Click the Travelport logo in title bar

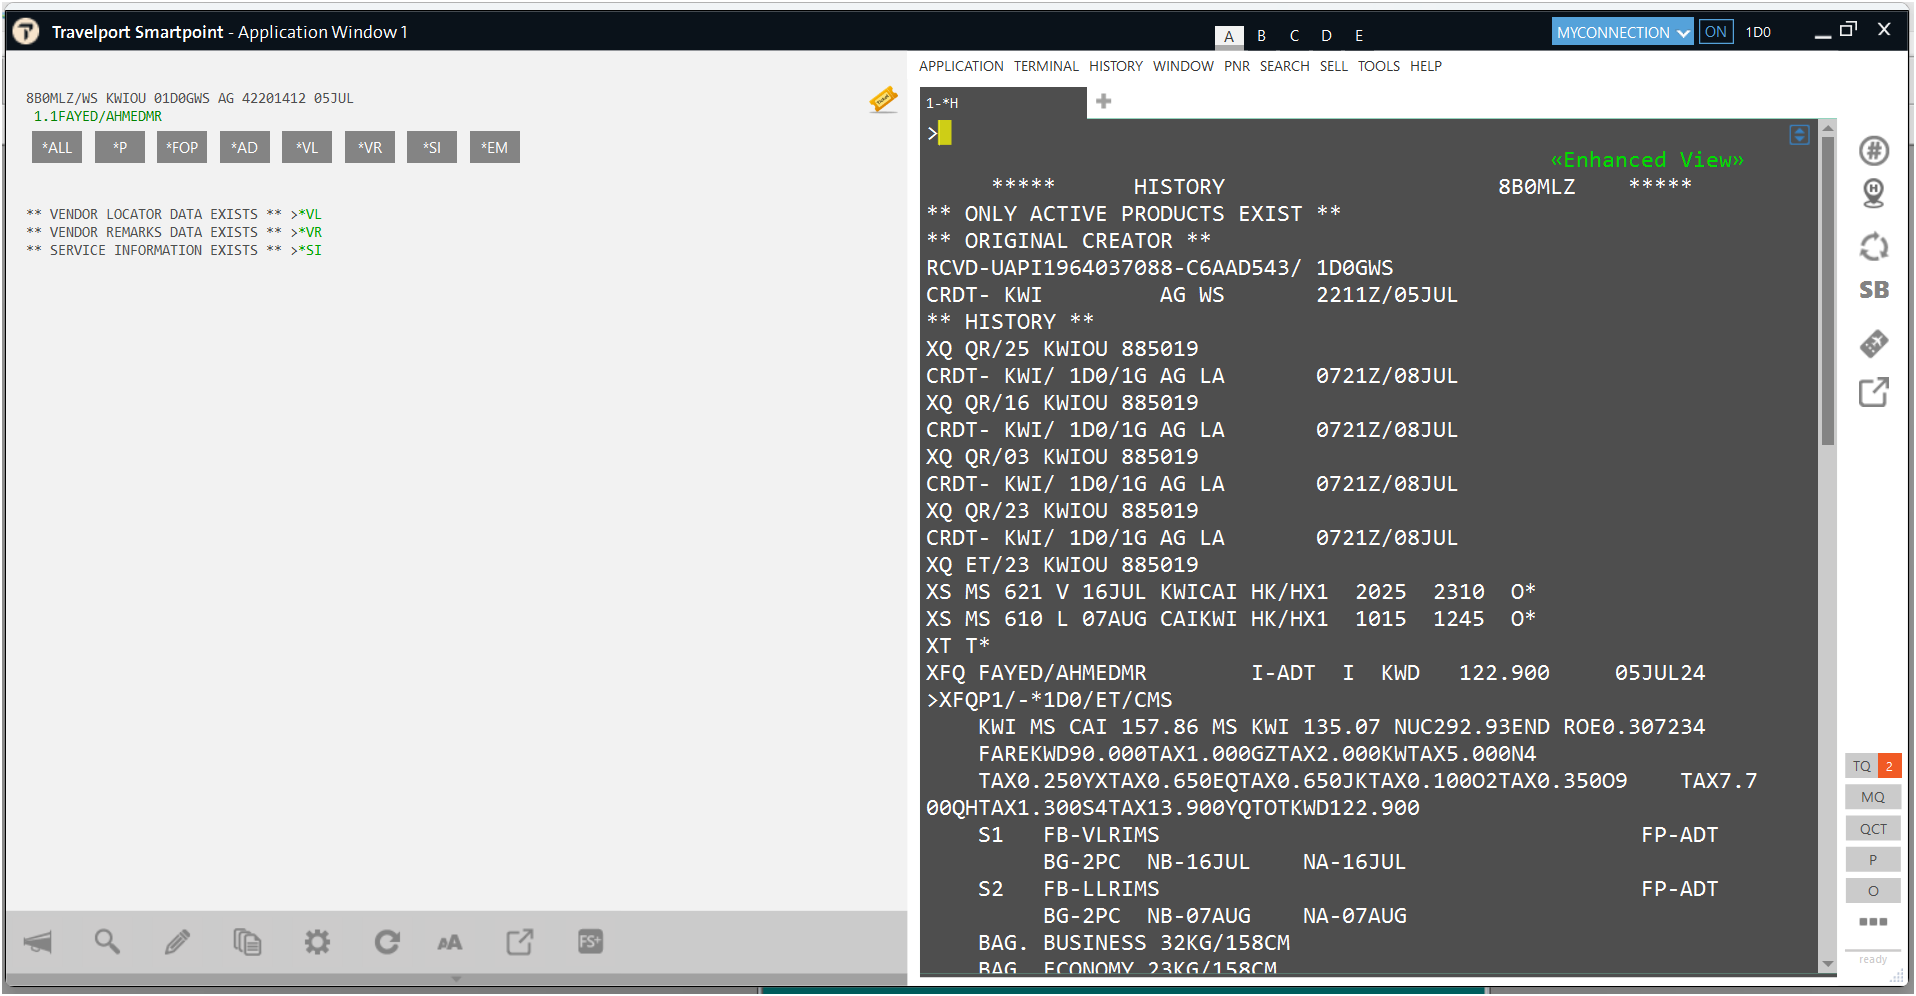pyautogui.click(x=26, y=32)
